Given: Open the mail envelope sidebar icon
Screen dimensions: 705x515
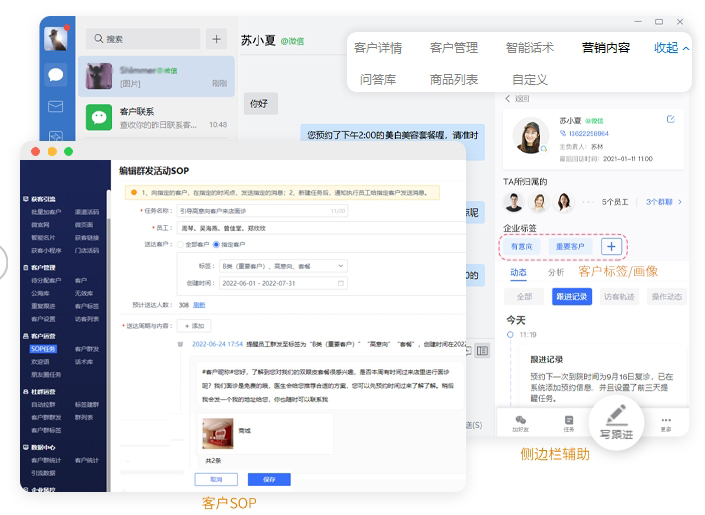Looking at the screenshot, I should (56, 107).
